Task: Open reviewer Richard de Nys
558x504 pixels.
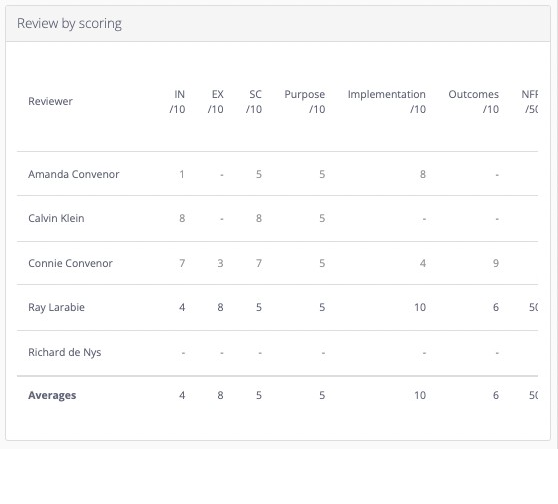Action: click(x=65, y=352)
